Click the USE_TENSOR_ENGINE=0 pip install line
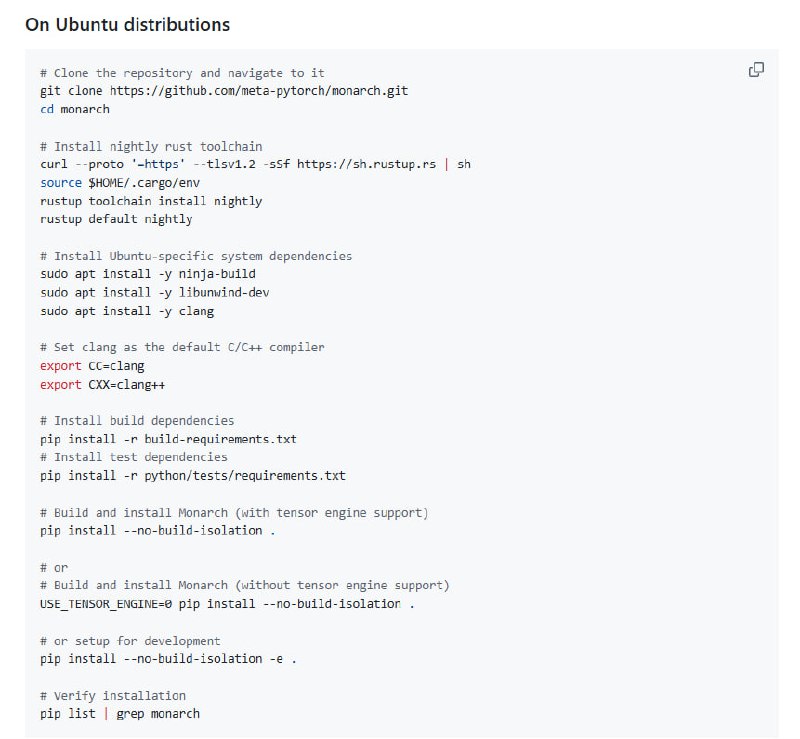Screen dimensions: 800x739 point(227,604)
